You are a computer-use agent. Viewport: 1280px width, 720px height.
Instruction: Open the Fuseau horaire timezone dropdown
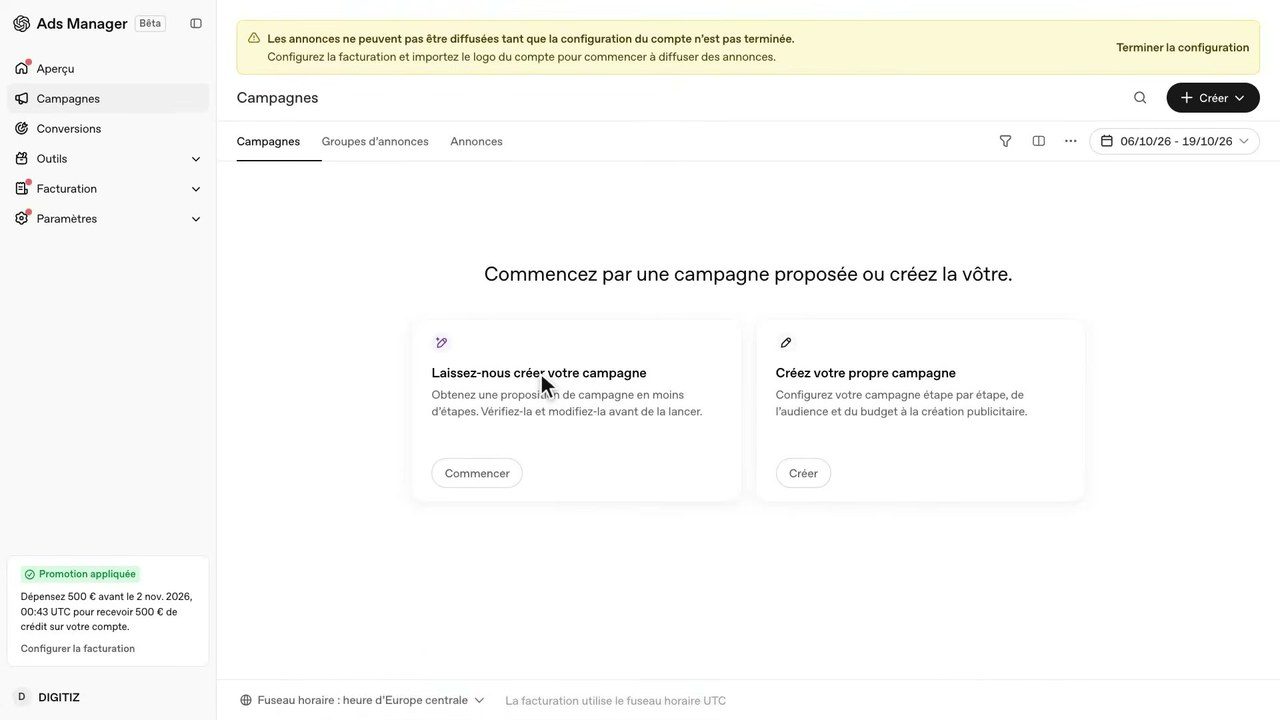coord(363,700)
